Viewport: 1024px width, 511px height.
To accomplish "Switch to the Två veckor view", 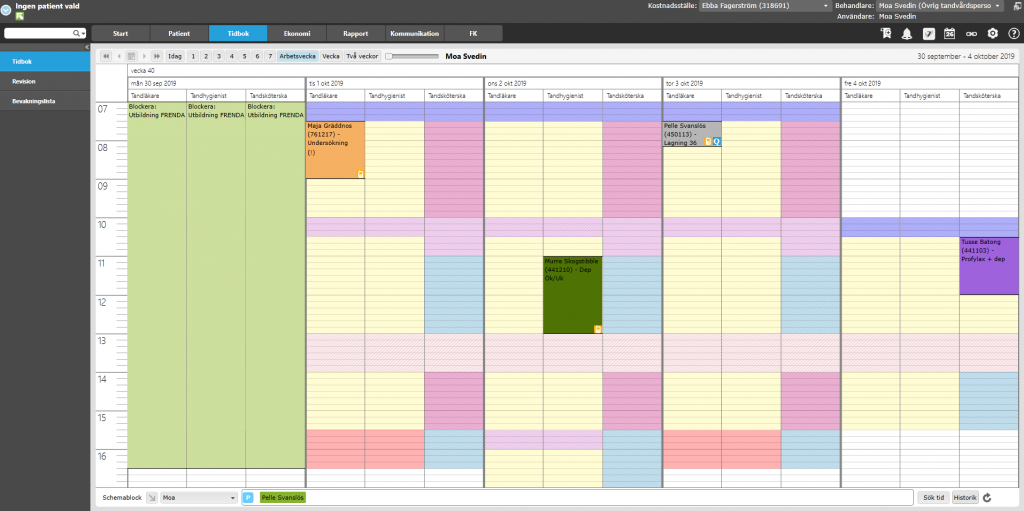I will point(362,56).
